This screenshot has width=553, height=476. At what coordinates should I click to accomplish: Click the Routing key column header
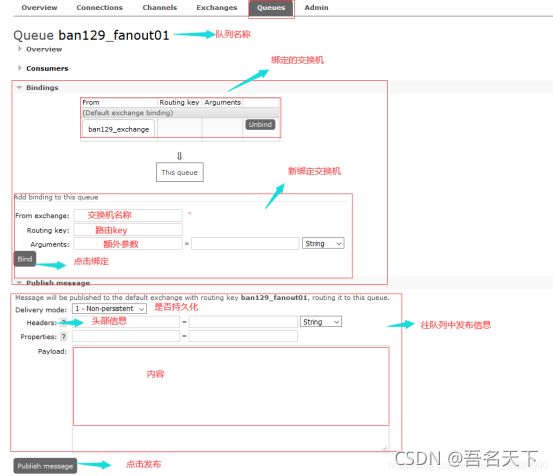coord(179,102)
